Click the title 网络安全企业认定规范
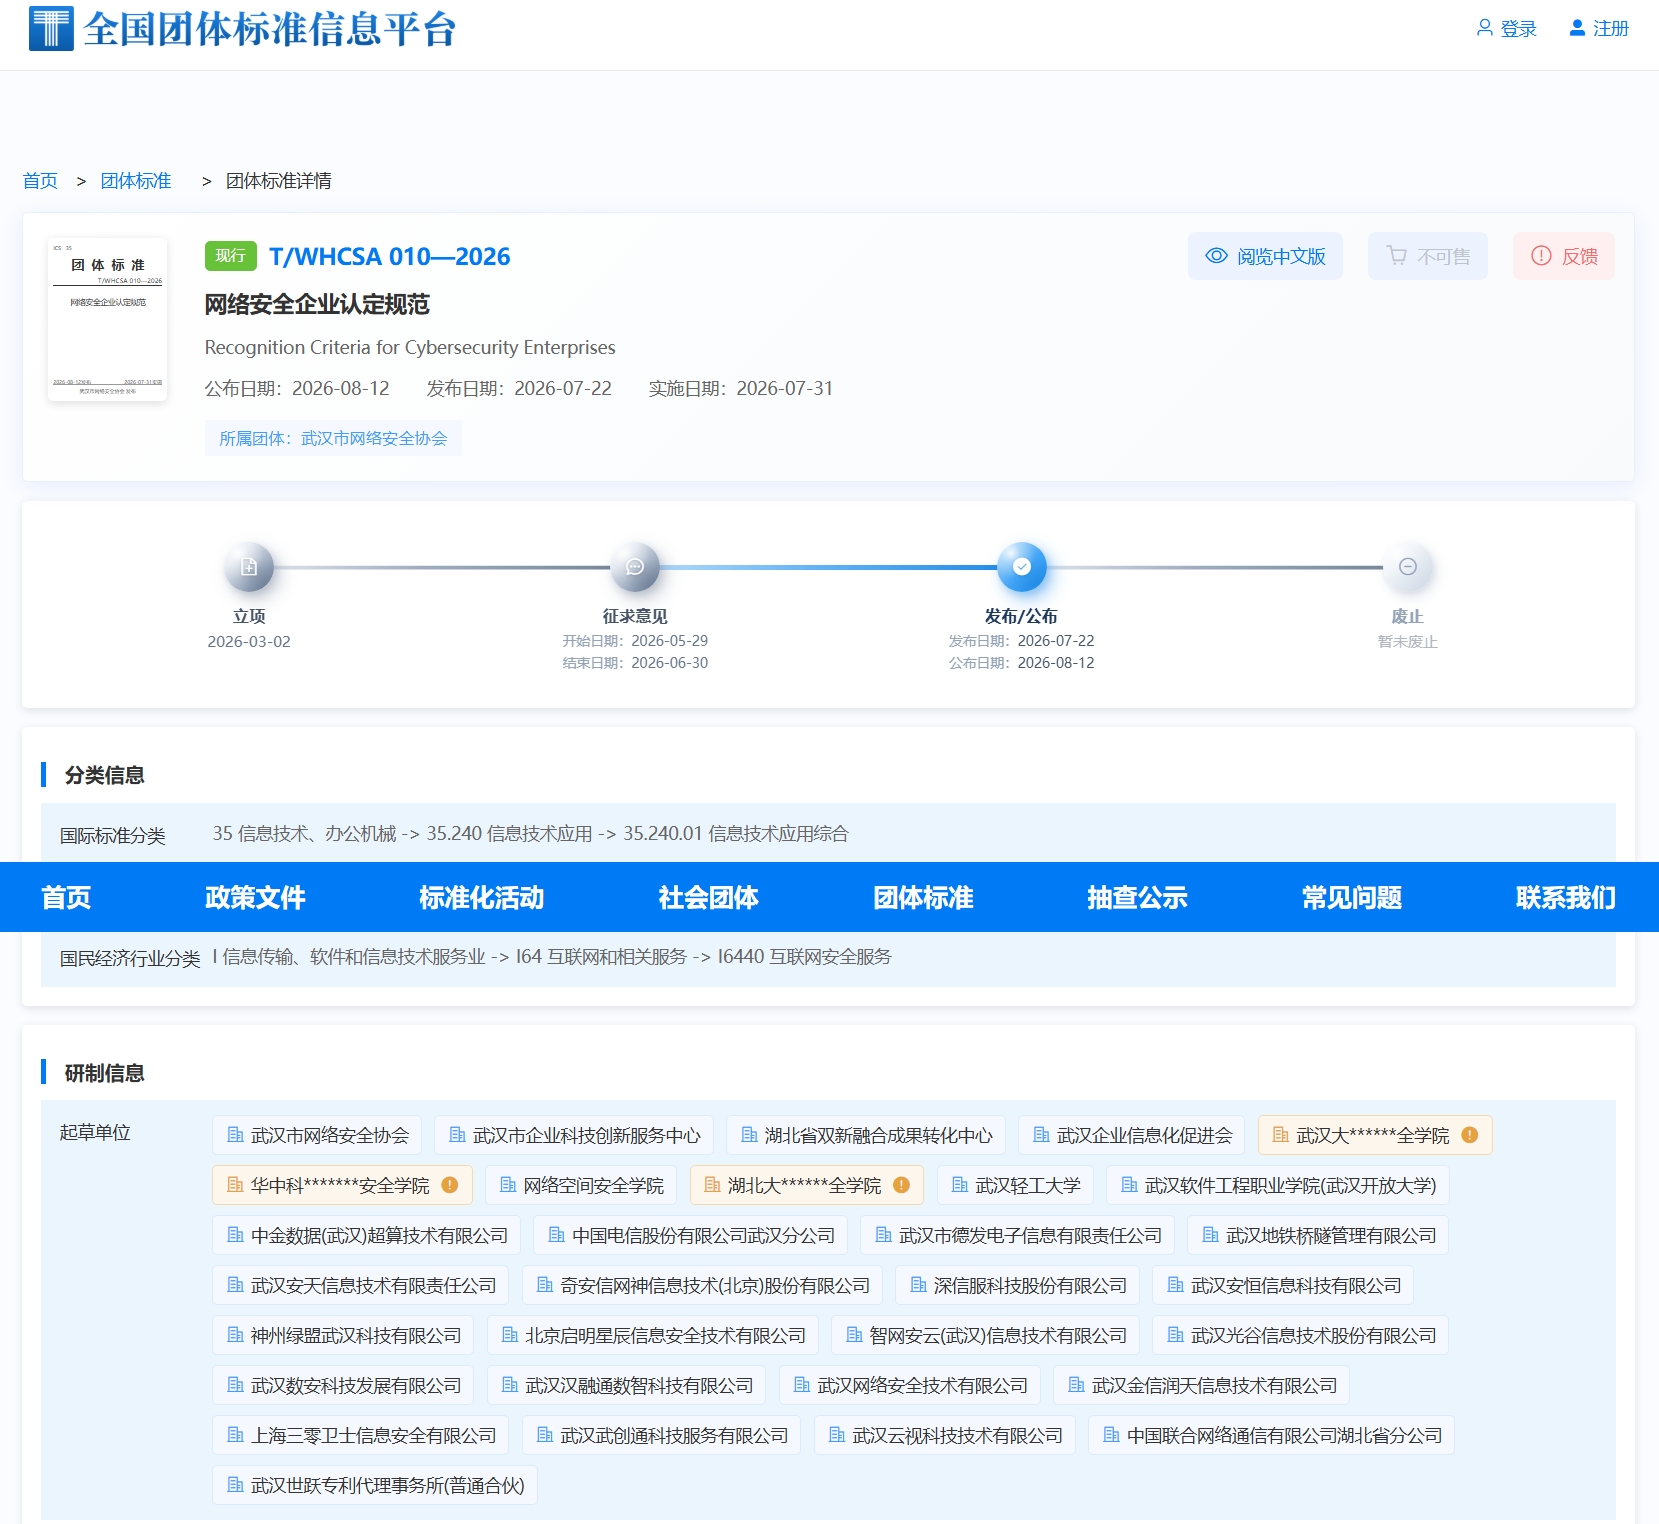The height and width of the screenshot is (1524, 1659). [x=317, y=304]
